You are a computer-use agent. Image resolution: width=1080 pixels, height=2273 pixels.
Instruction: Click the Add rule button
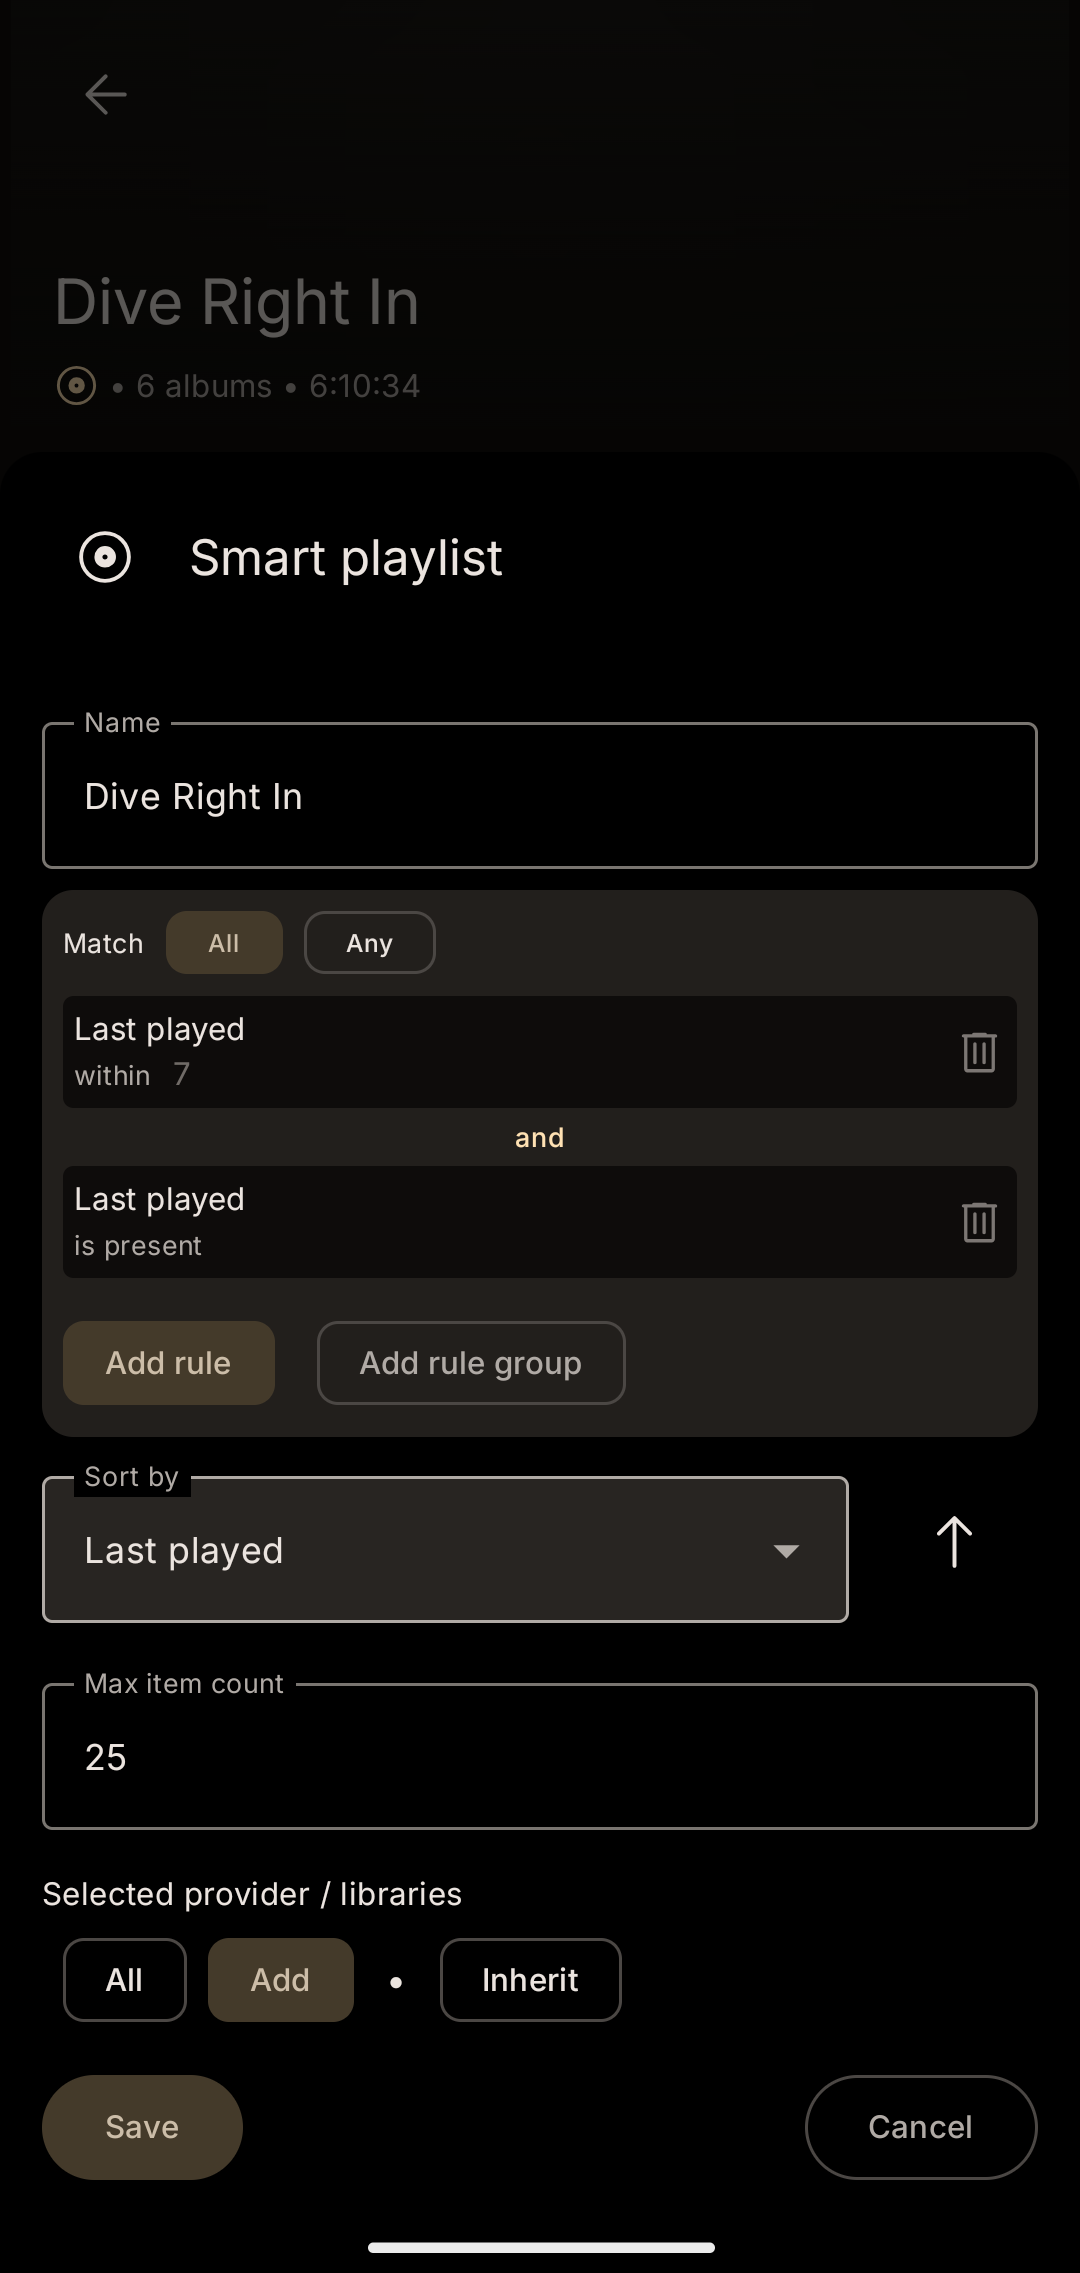pos(168,1363)
